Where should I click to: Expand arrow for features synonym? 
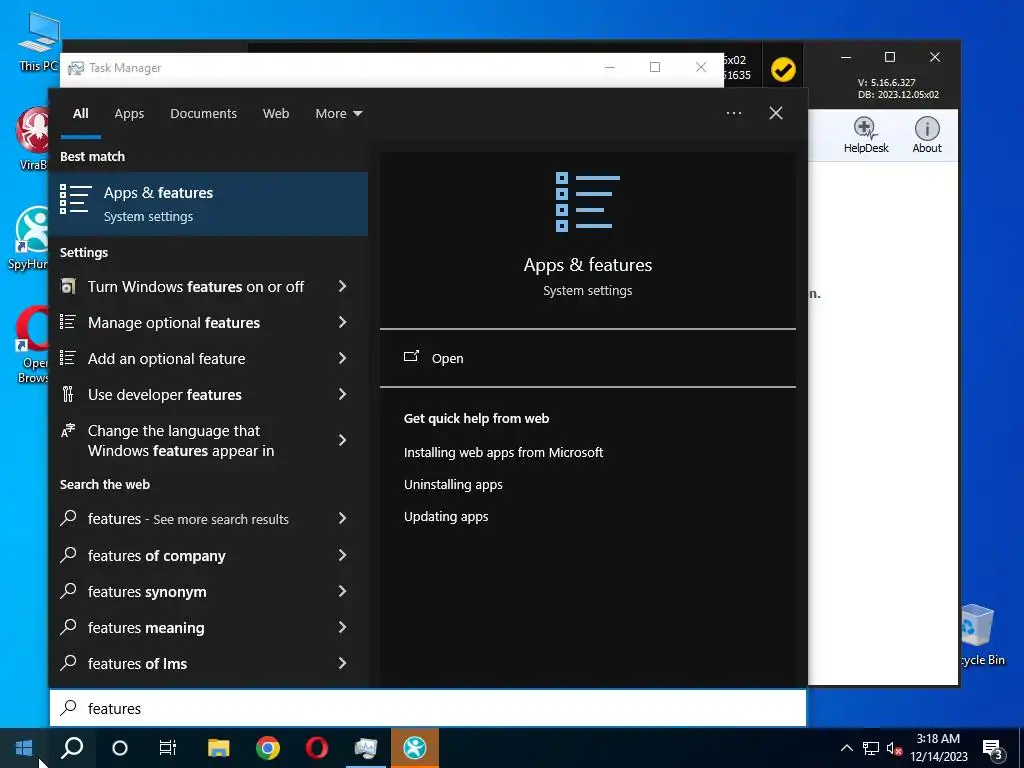pyautogui.click(x=343, y=591)
